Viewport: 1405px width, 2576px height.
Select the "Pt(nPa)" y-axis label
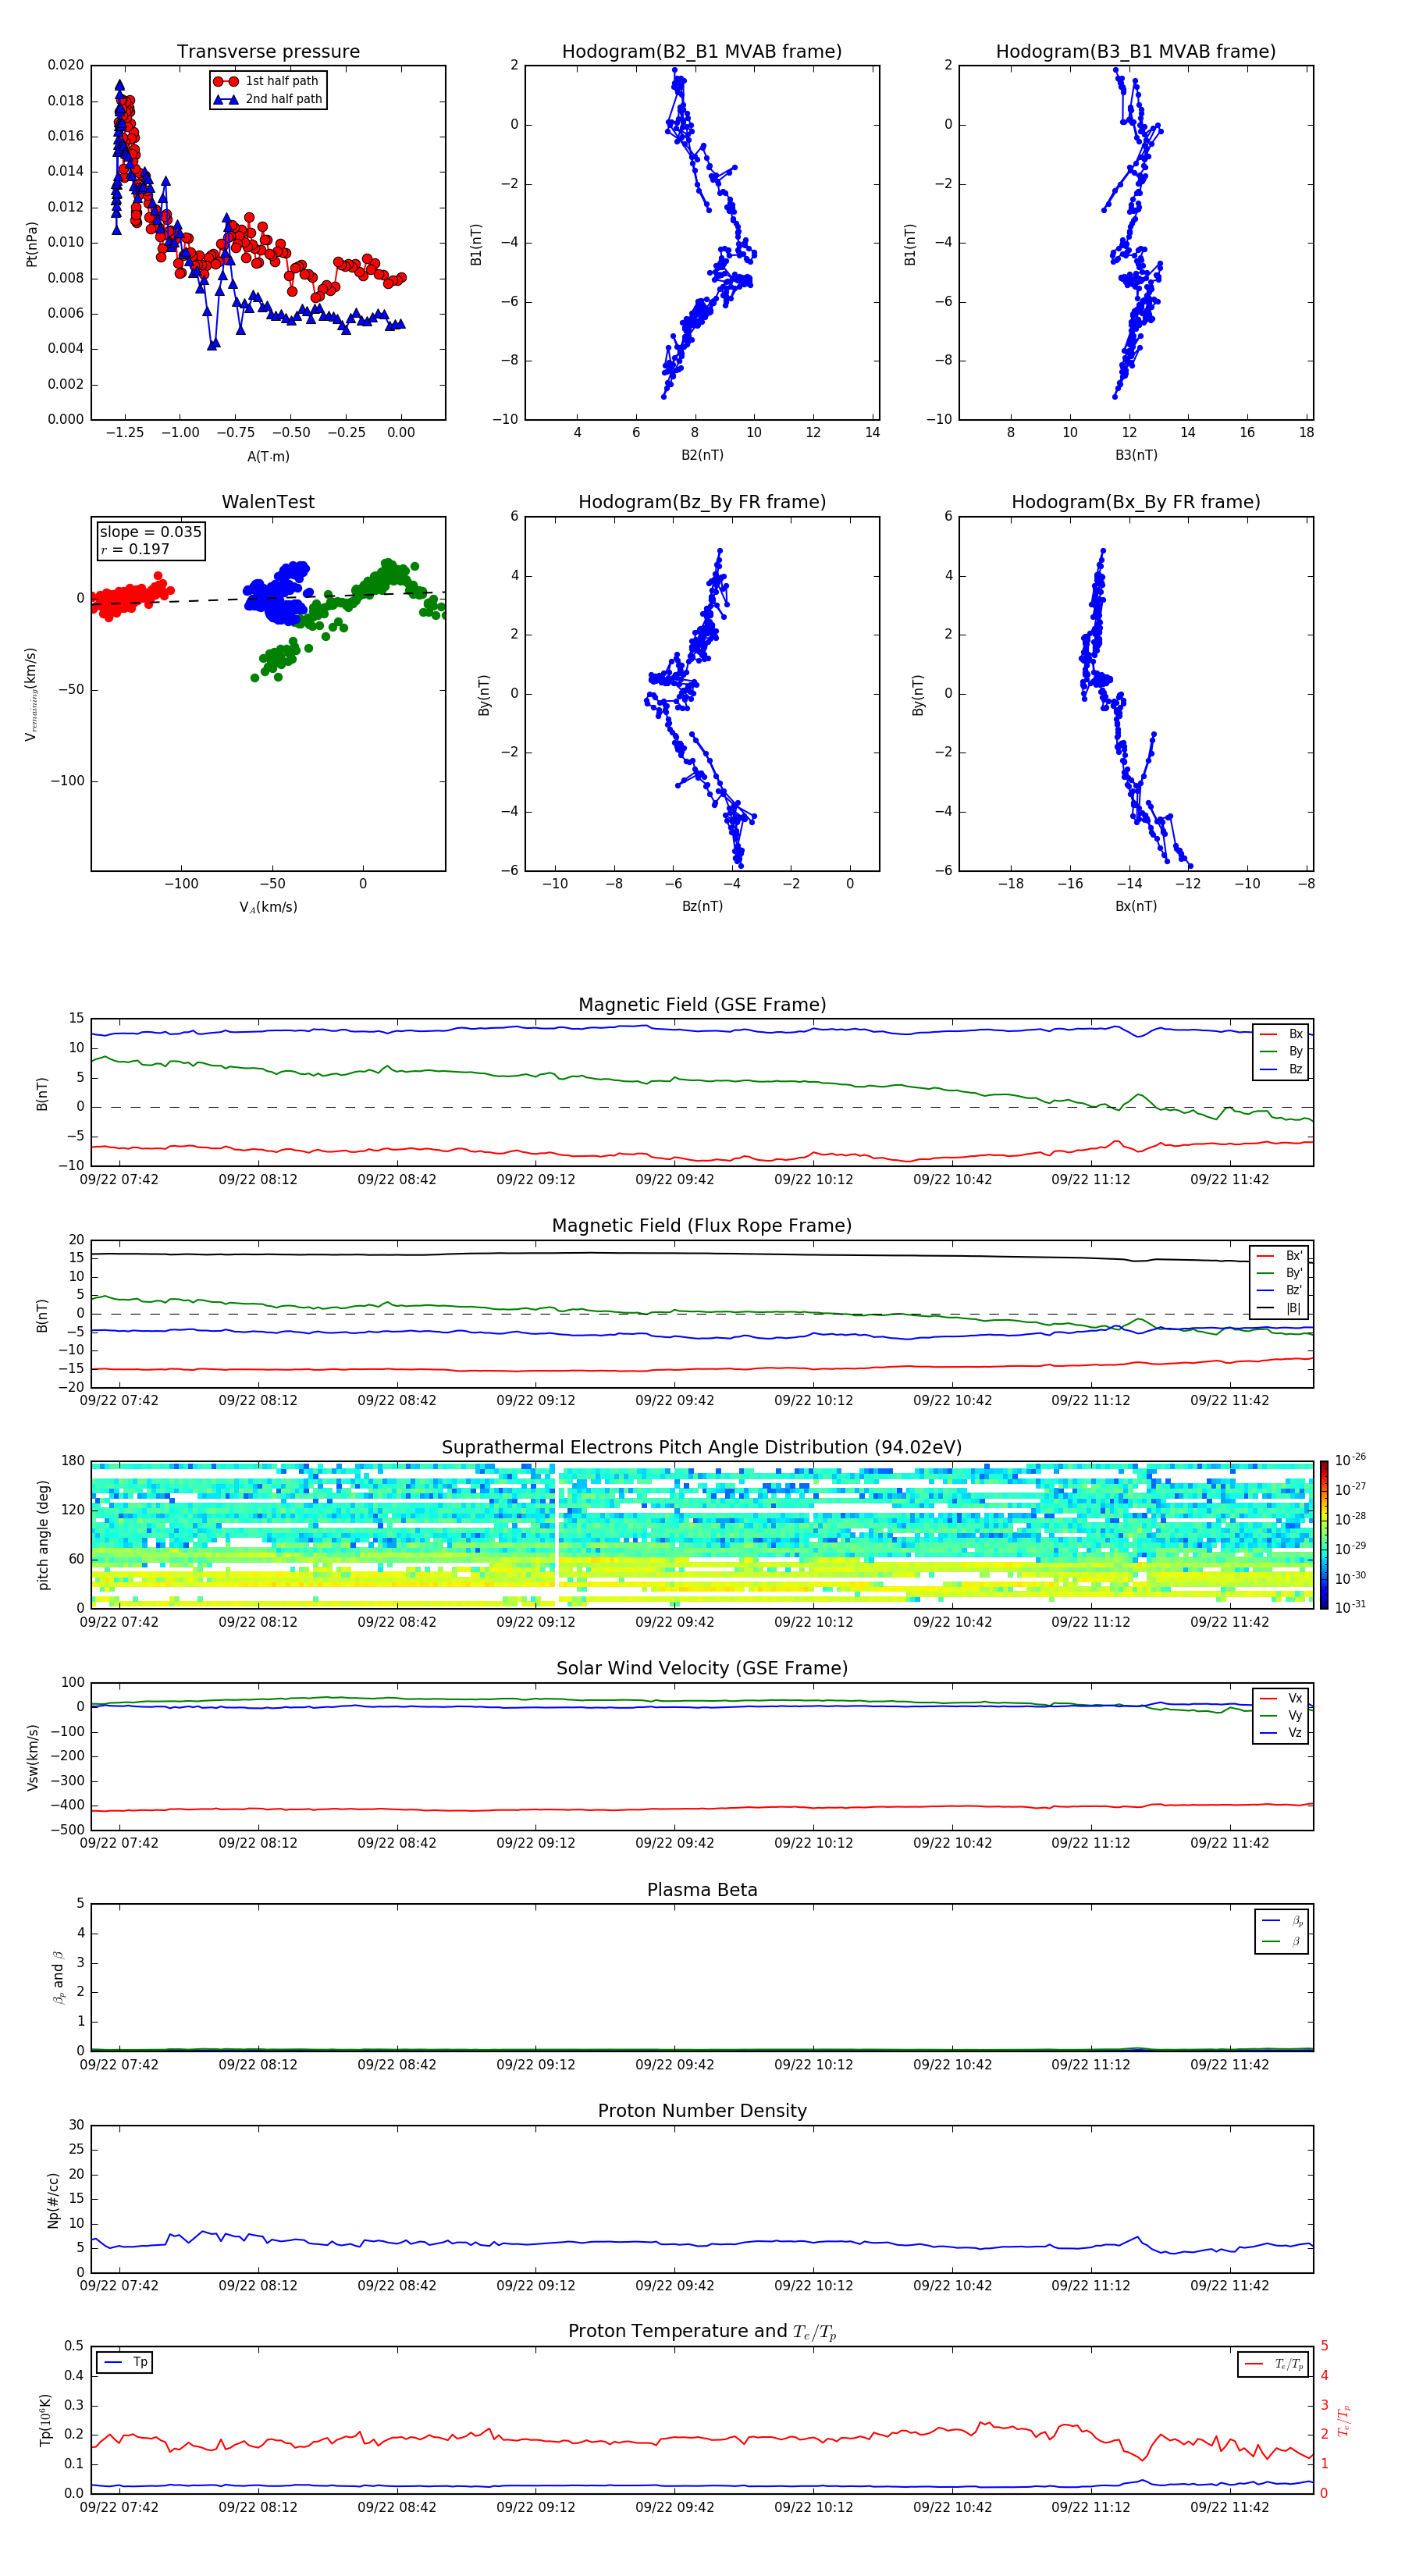pos(32,243)
